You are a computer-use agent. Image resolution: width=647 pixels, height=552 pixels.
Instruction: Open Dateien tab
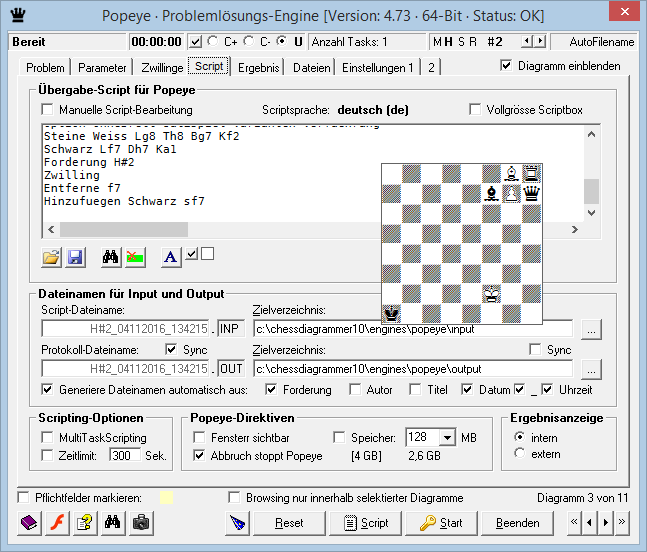(x=312, y=68)
